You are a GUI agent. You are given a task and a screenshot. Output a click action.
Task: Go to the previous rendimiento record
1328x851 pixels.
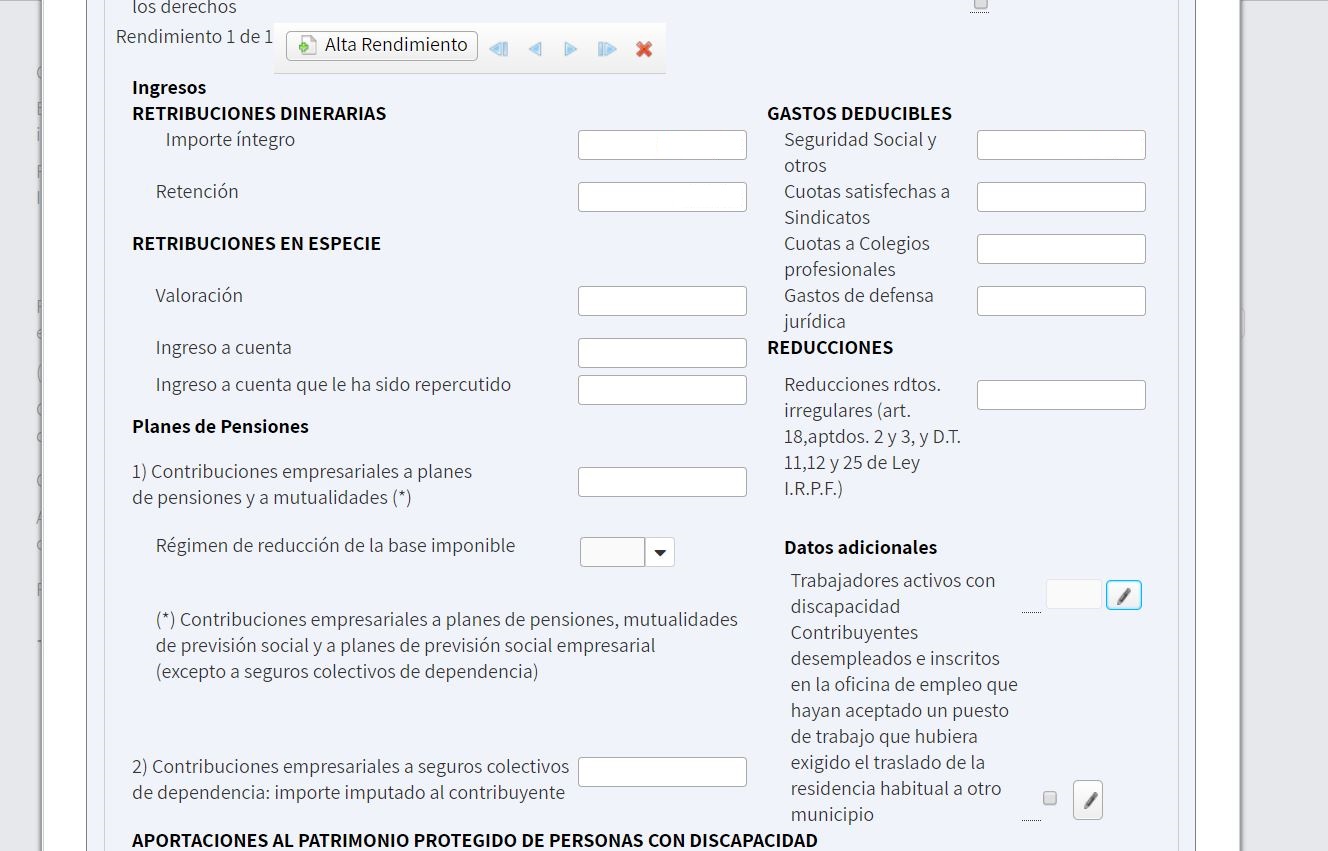click(535, 49)
